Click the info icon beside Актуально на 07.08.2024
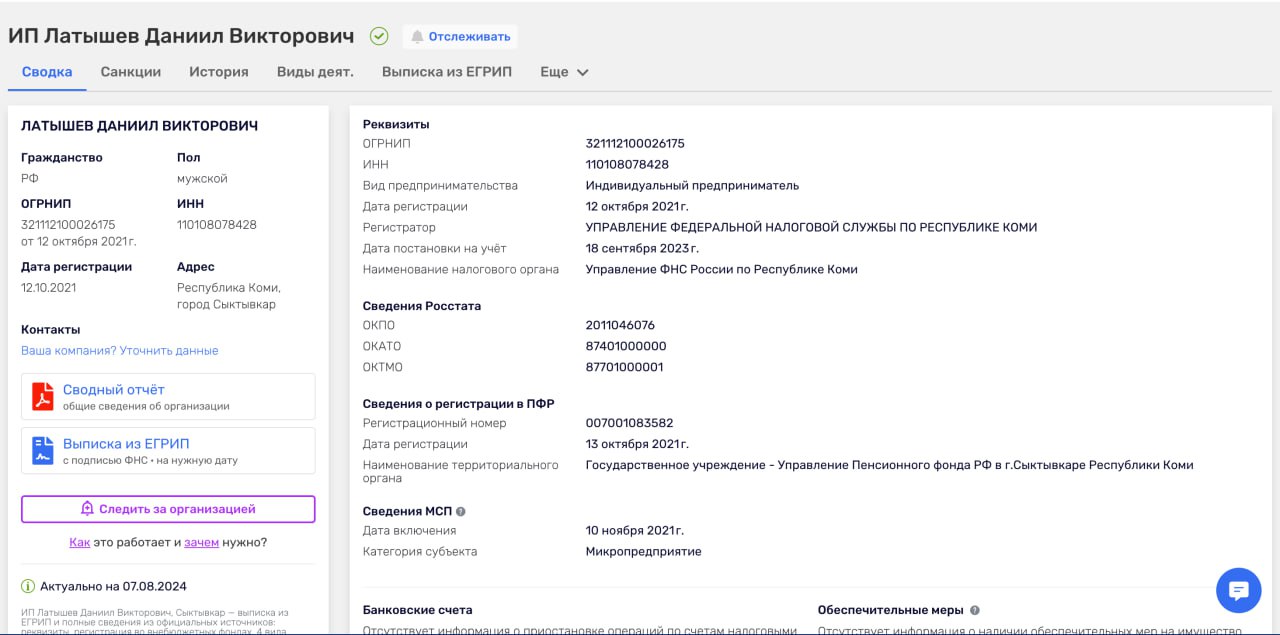This screenshot has height=635, width=1280. [x=28, y=586]
